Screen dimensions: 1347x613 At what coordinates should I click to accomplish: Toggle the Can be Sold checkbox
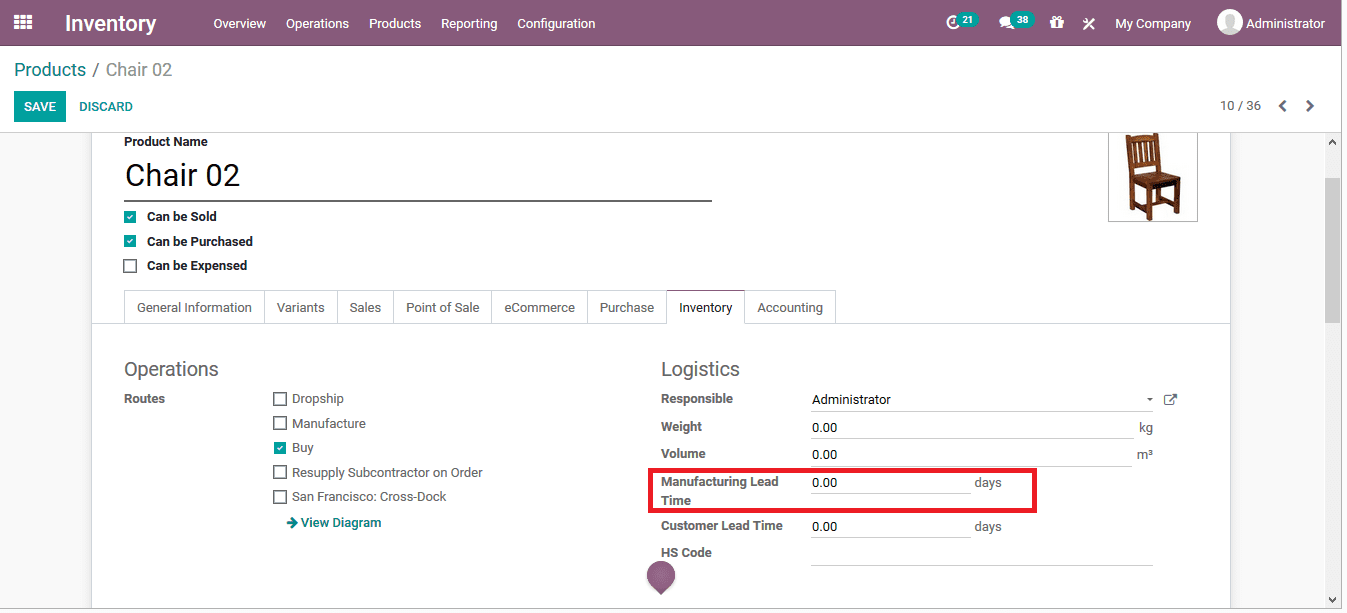[130, 217]
